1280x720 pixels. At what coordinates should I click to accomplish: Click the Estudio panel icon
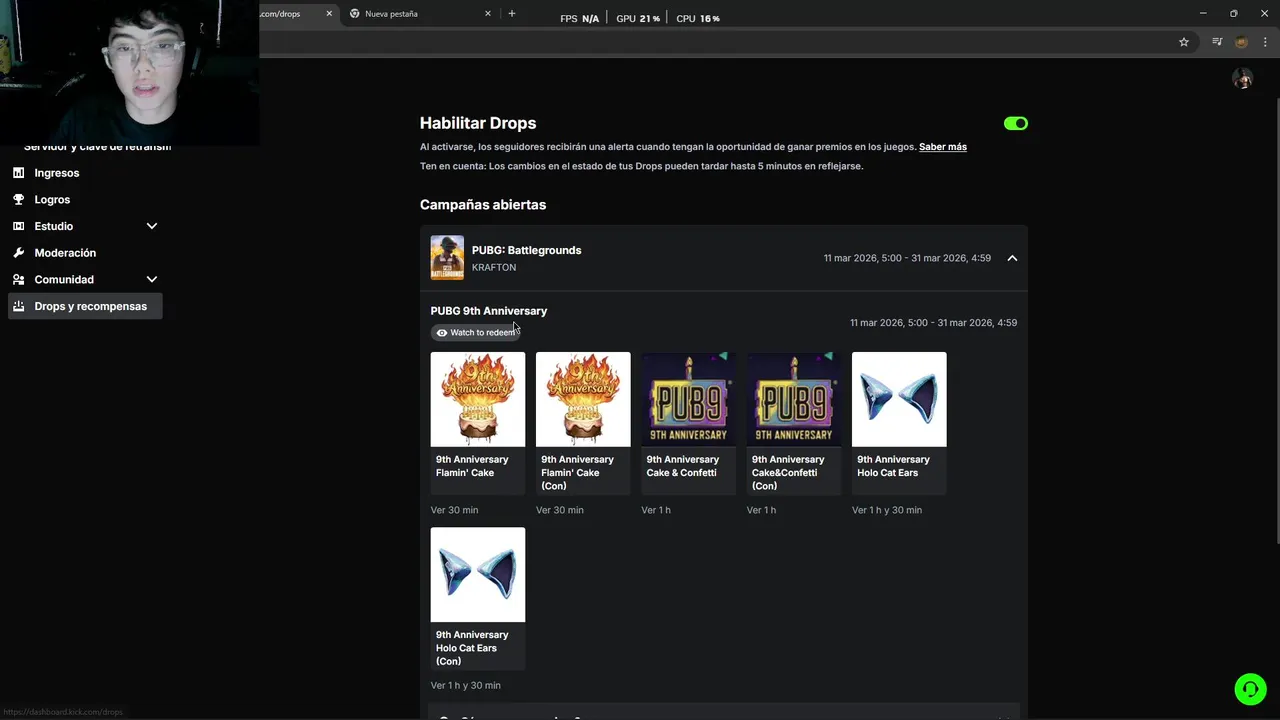click(x=18, y=226)
